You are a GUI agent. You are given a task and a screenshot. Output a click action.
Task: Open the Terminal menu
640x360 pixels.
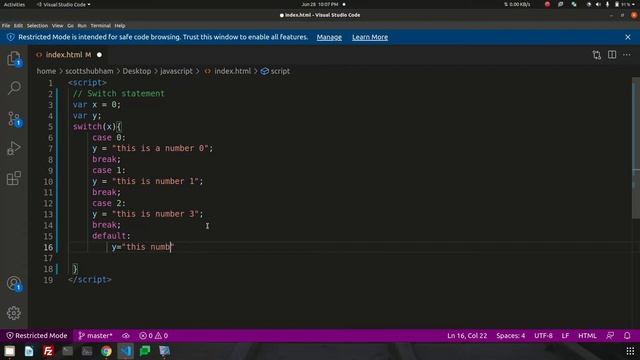100,25
